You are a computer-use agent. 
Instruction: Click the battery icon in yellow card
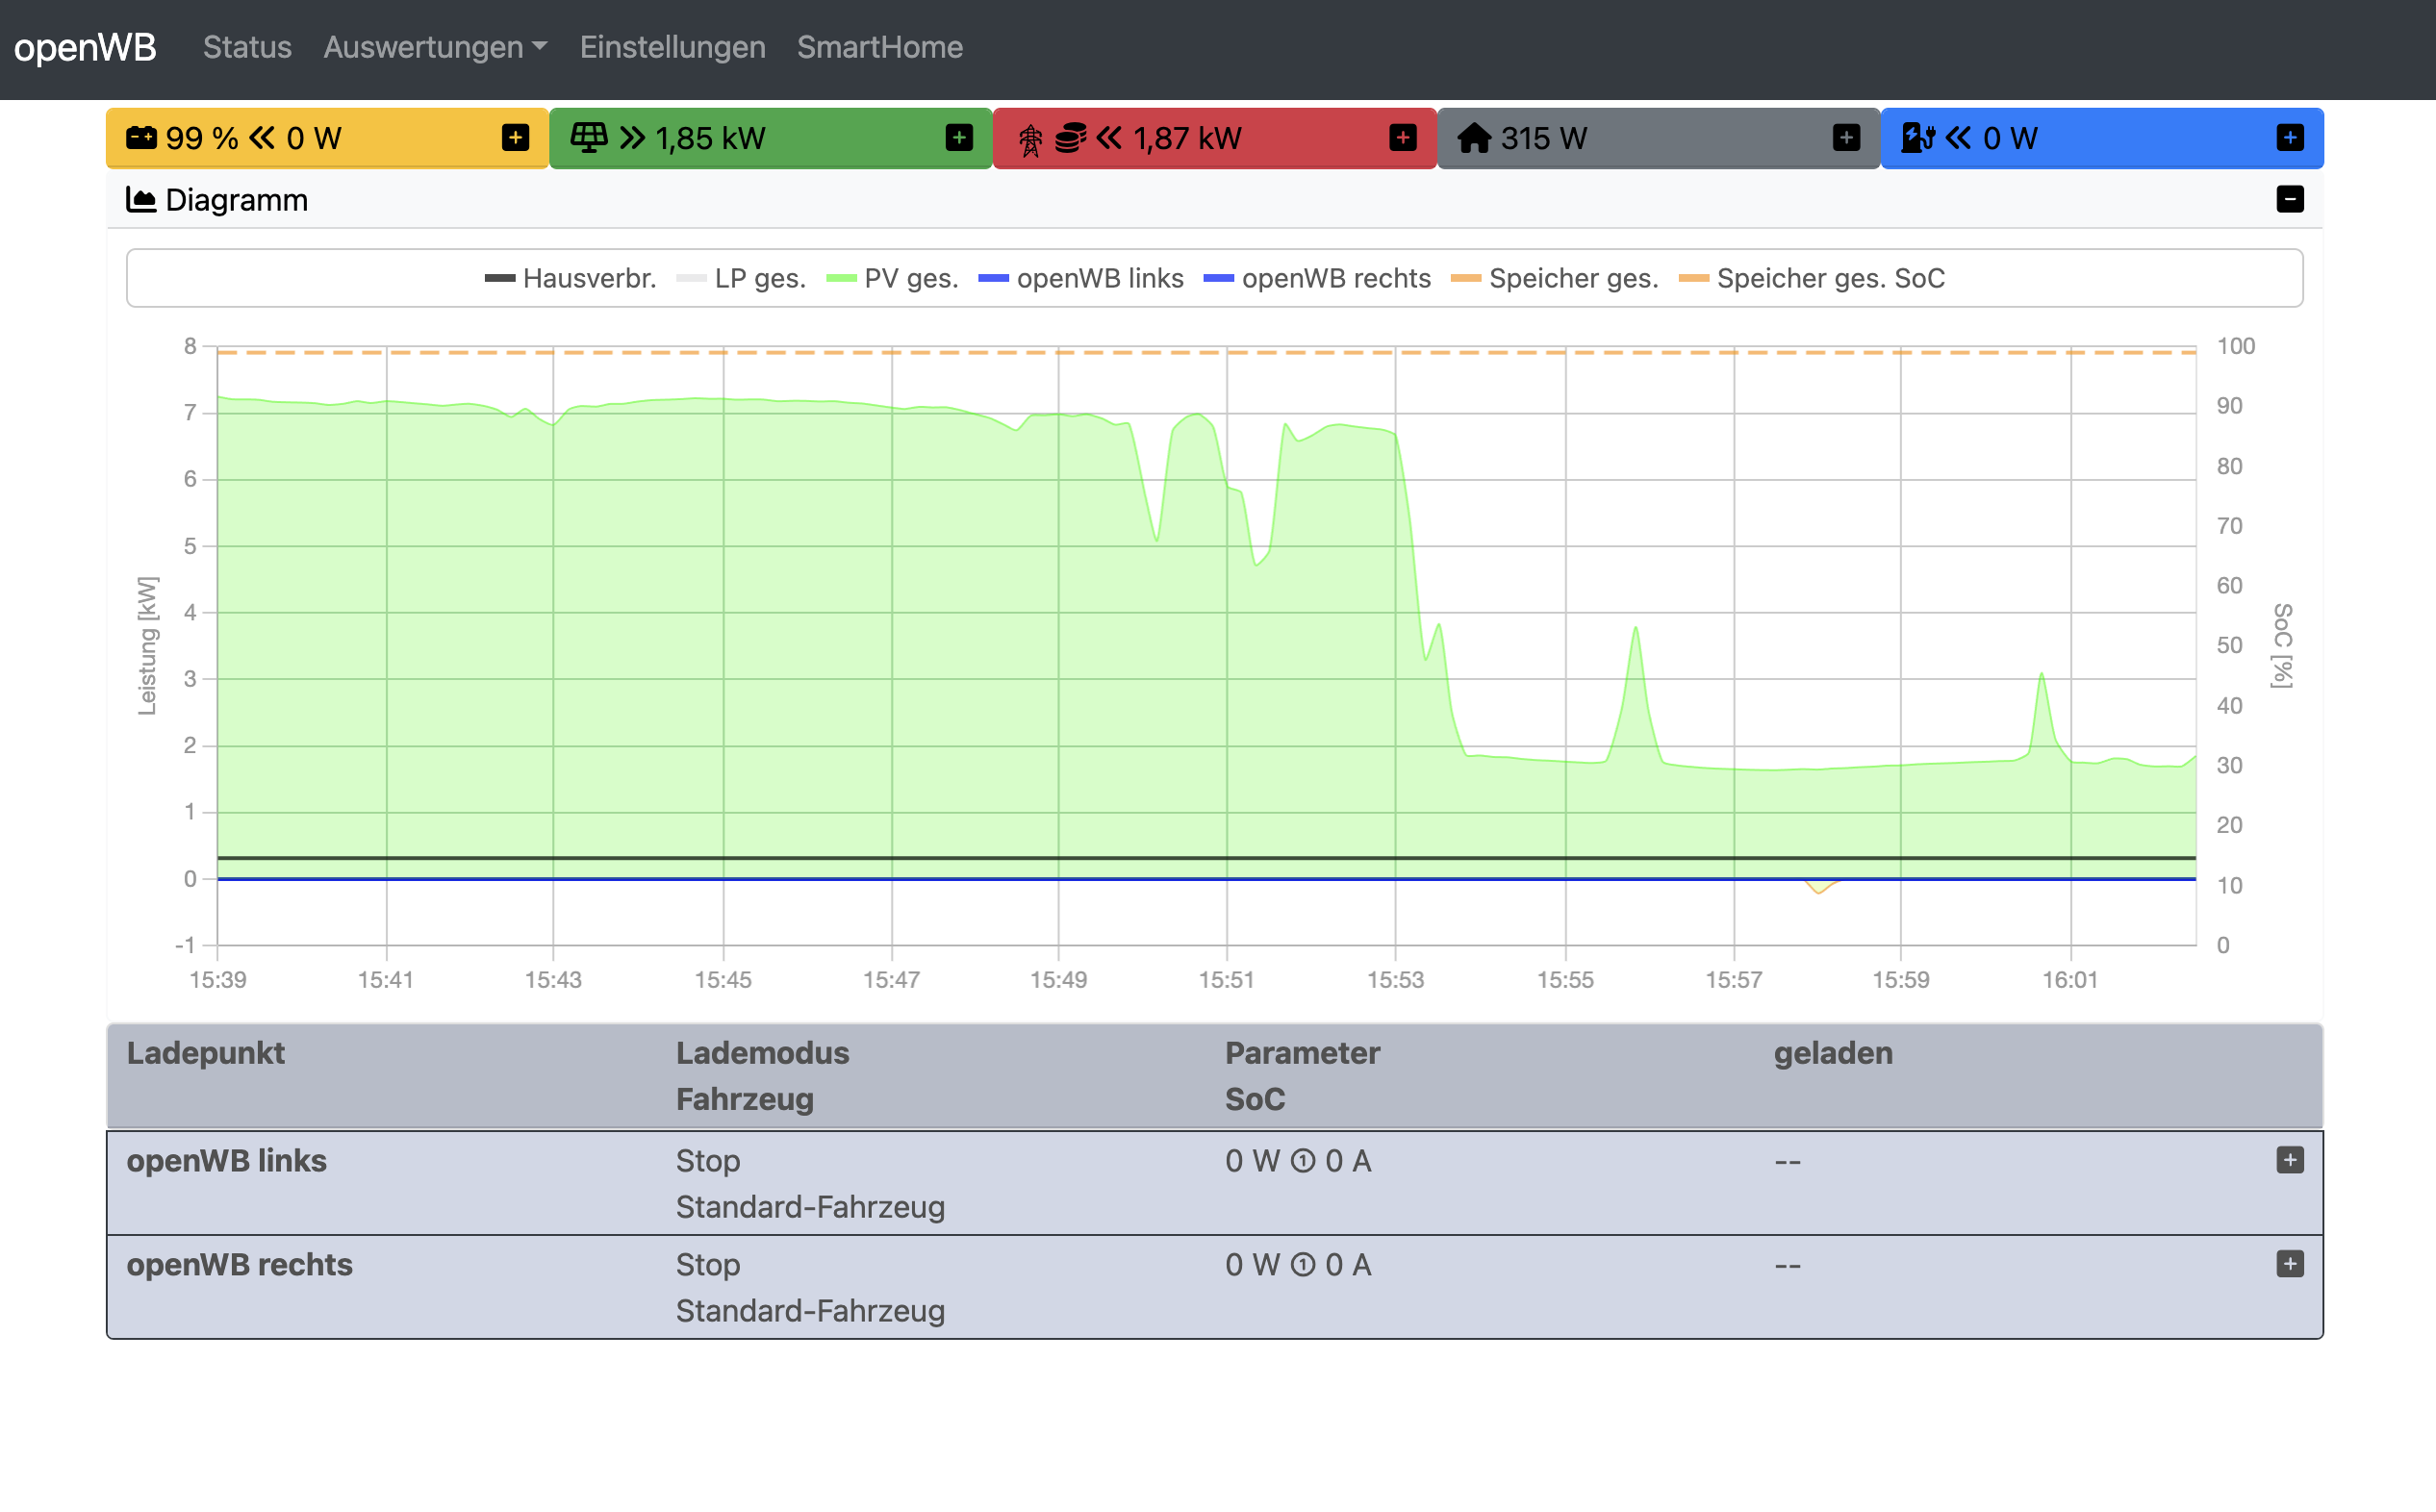point(141,138)
